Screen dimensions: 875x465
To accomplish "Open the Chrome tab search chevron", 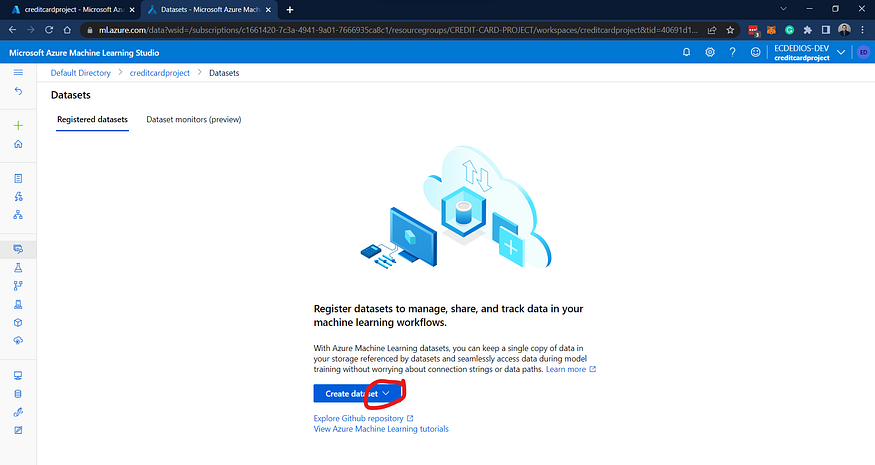I will point(783,9).
